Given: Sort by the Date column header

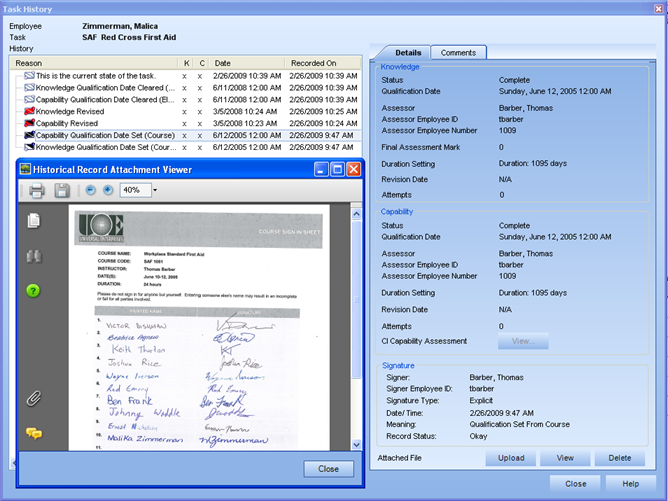Looking at the screenshot, I should coord(247,63).
